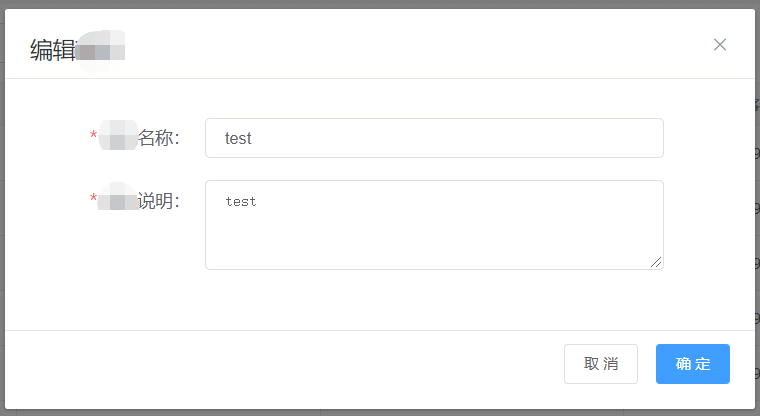Click the 编辑 dialog title text

(53, 50)
